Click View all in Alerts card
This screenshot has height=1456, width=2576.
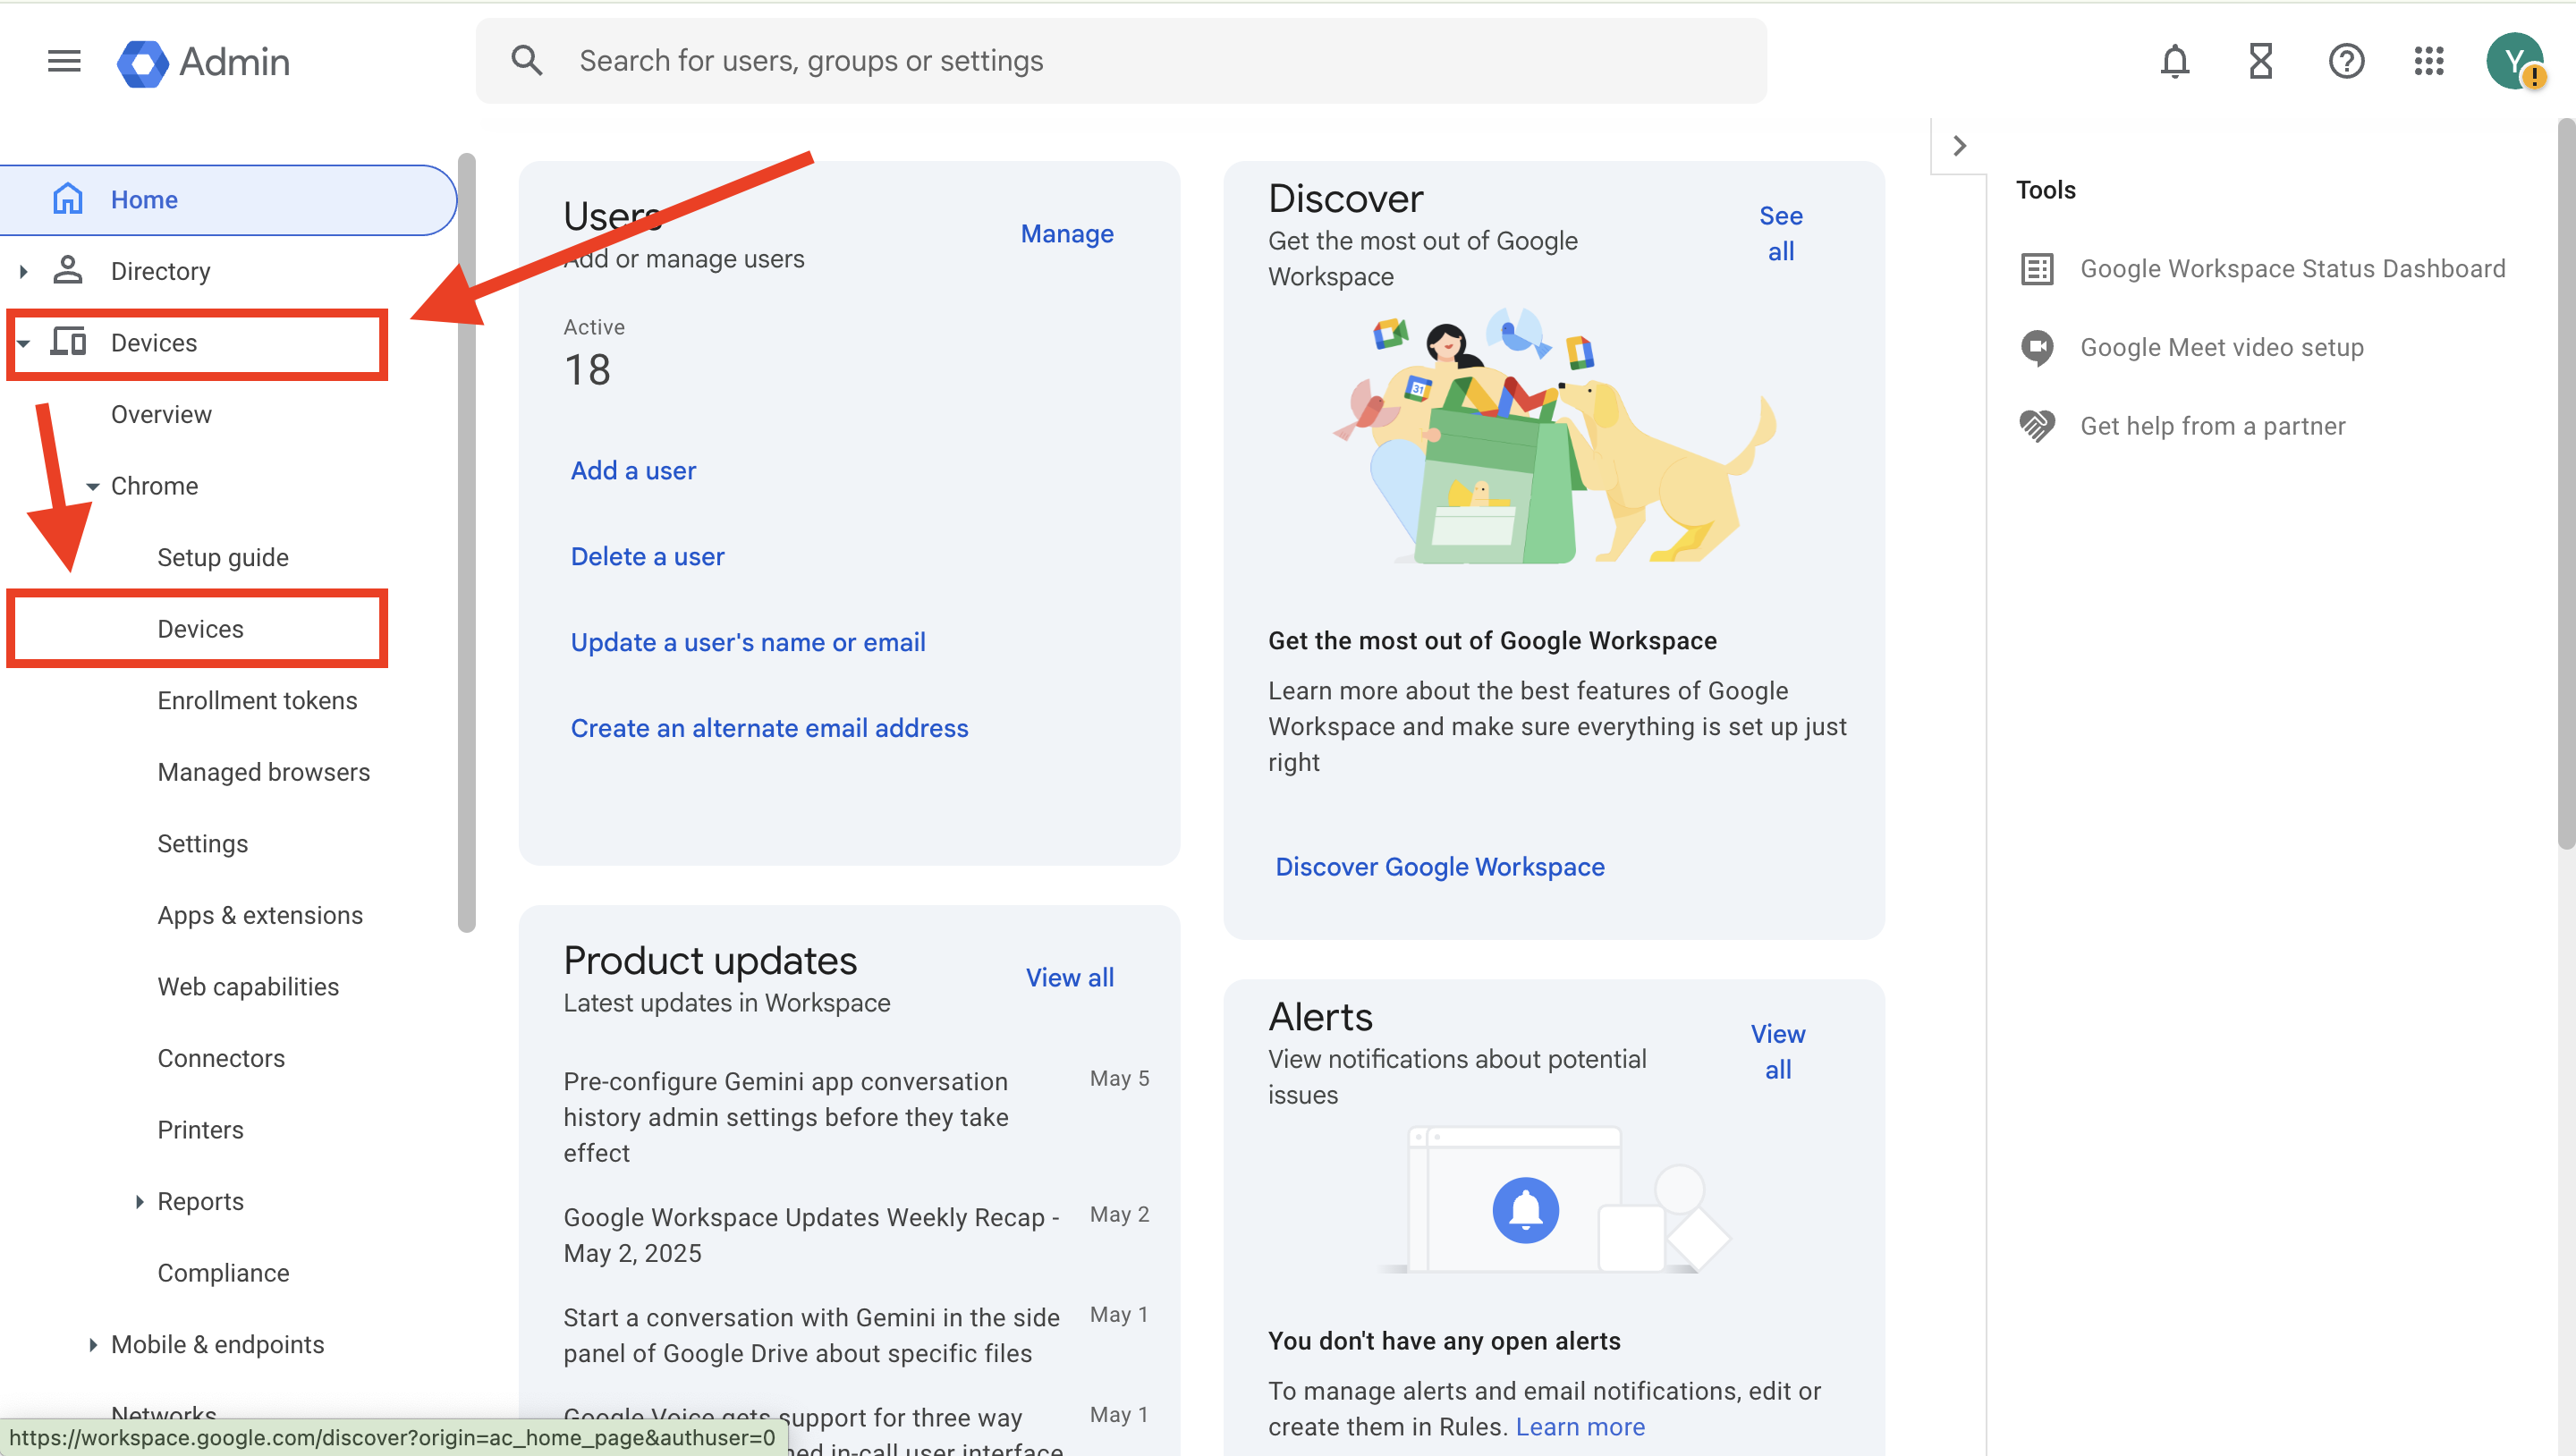click(1778, 1052)
